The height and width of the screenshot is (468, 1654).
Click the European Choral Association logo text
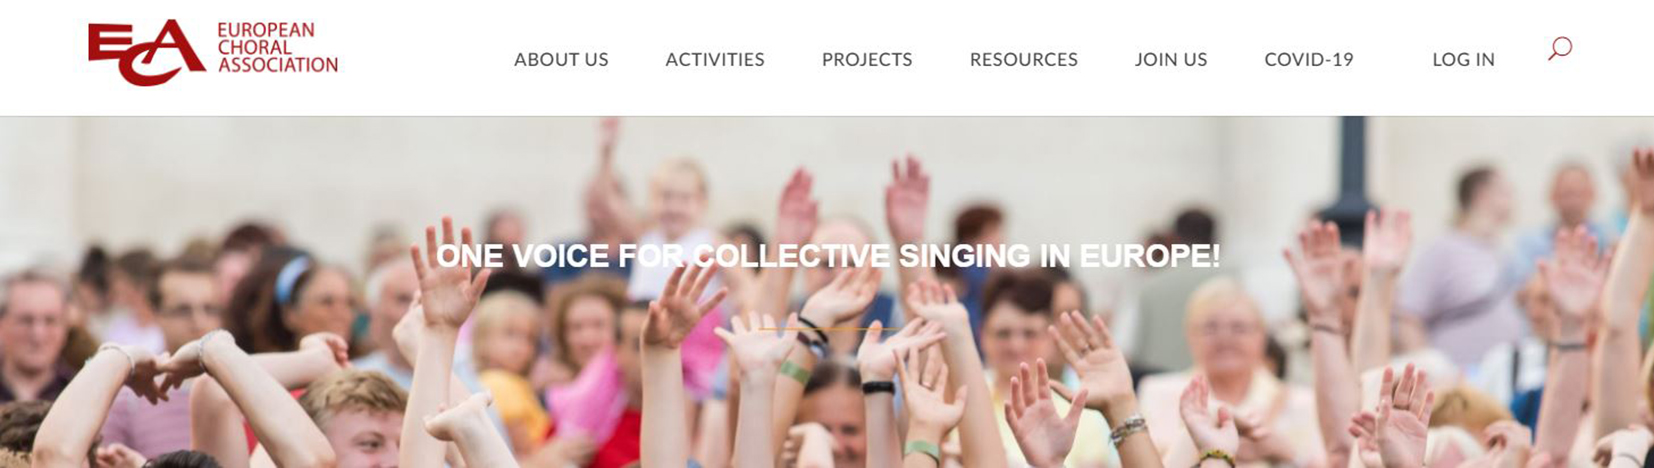(x=277, y=47)
